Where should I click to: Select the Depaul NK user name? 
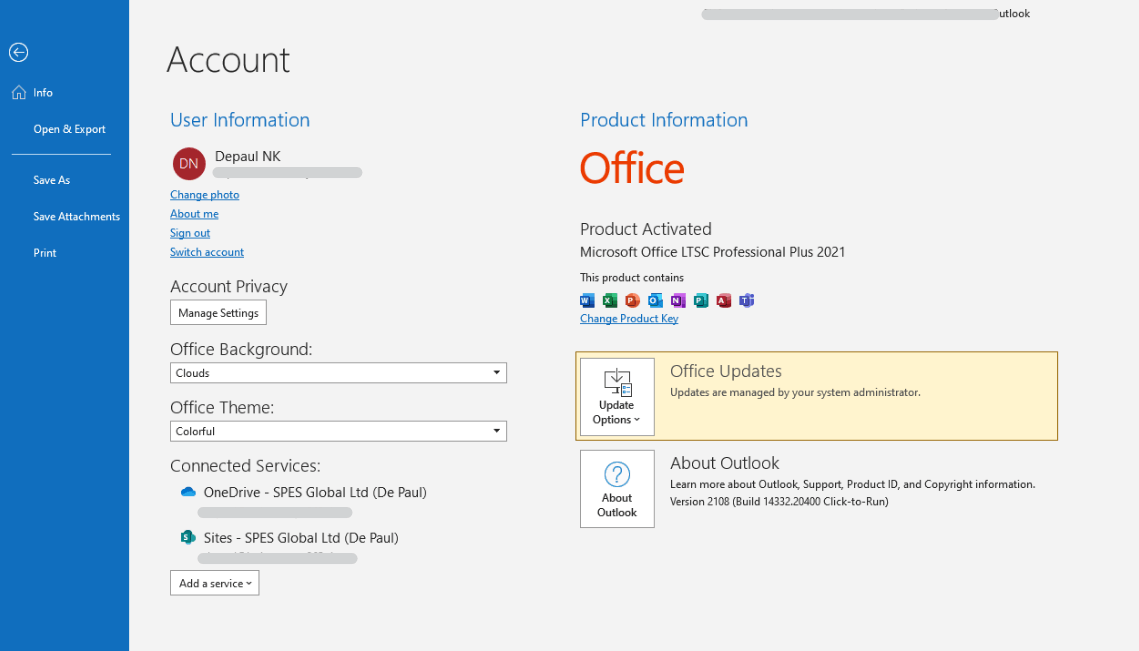[248, 156]
